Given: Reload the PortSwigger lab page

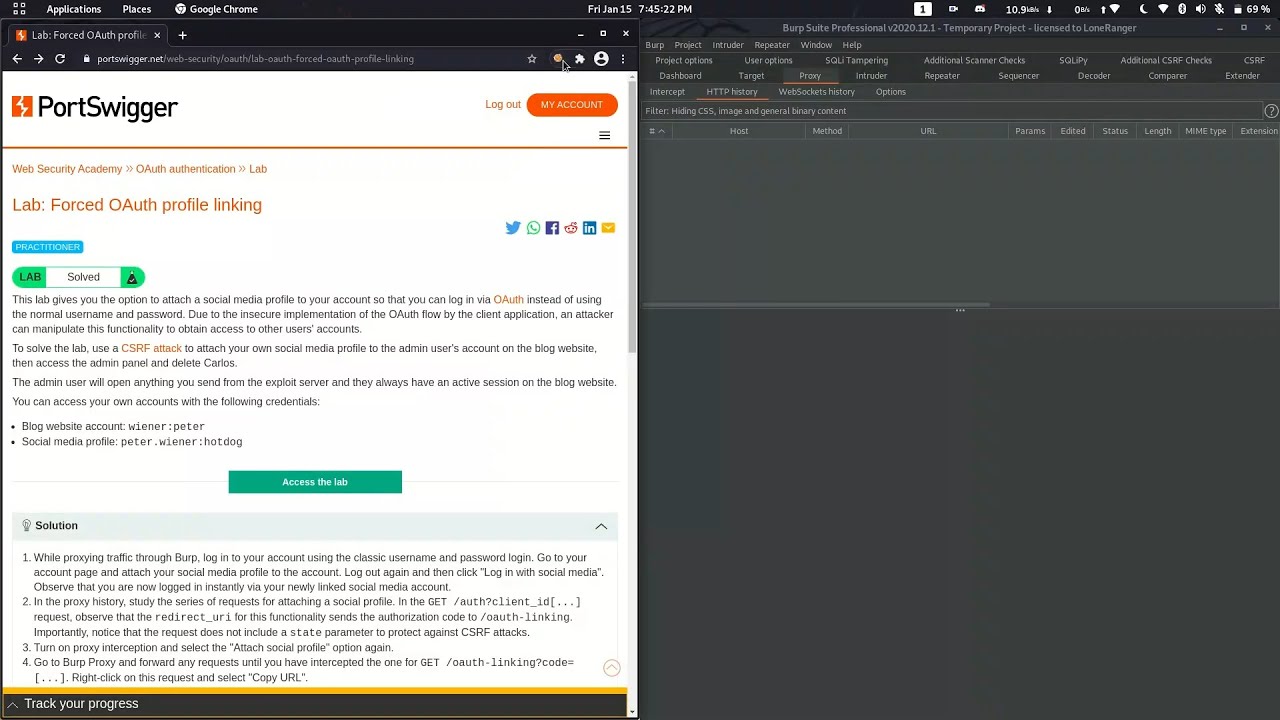Looking at the screenshot, I should [x=60, y=59].
